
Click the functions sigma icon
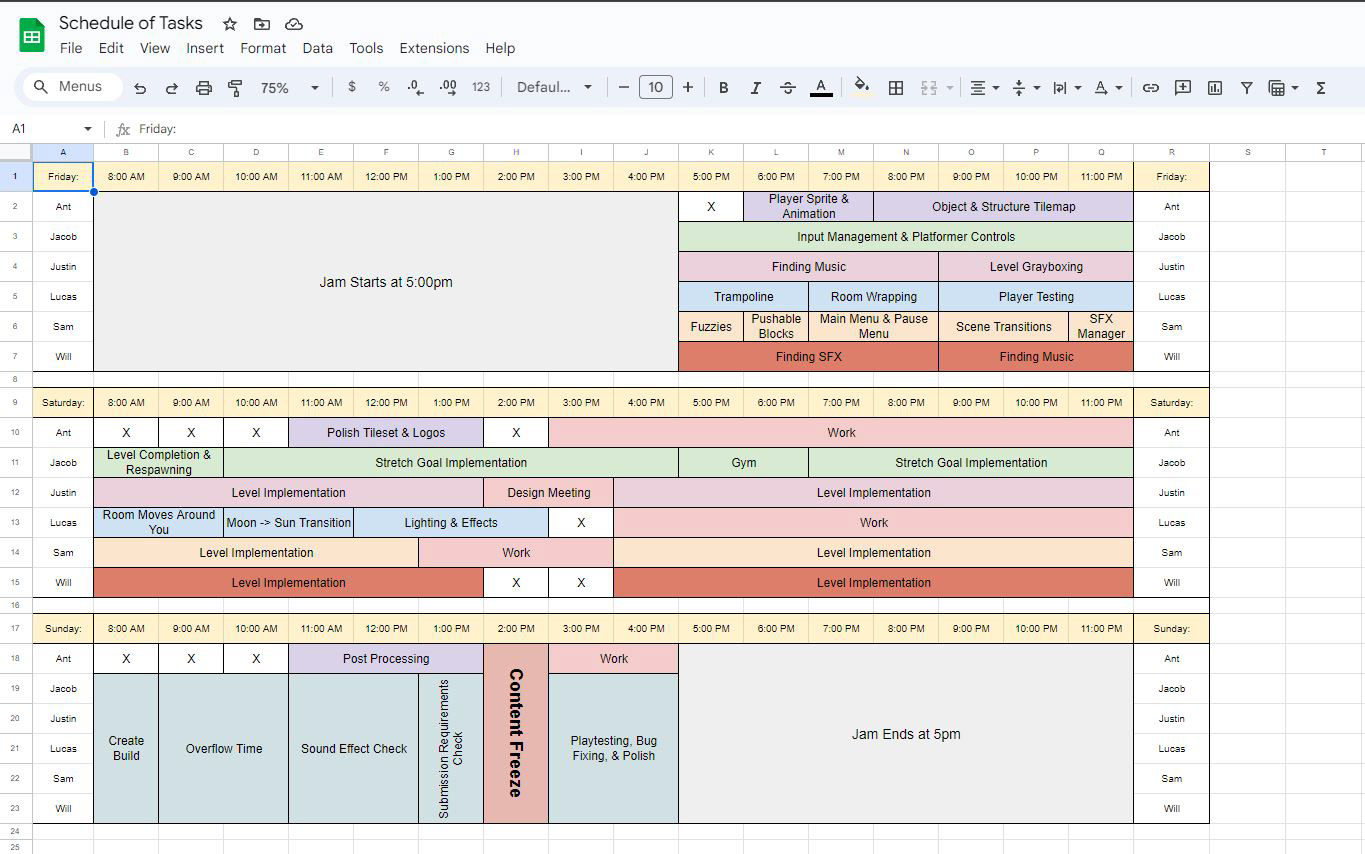pos(1320,88)
